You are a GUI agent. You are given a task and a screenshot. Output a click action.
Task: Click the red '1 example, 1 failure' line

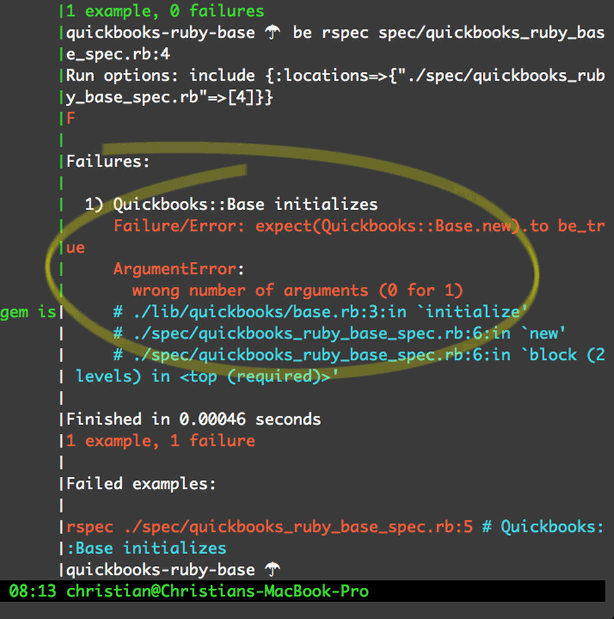click(160, 441)
